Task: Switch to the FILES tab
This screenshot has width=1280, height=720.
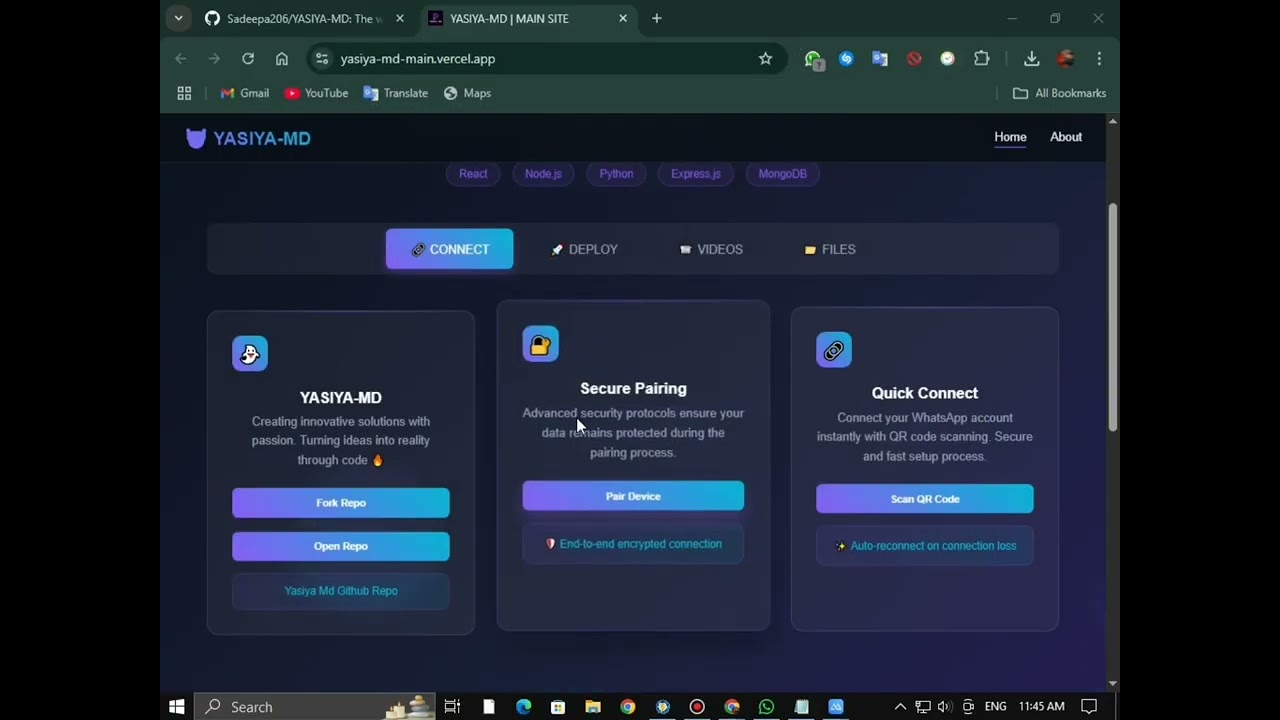Action: click(830, 249)
